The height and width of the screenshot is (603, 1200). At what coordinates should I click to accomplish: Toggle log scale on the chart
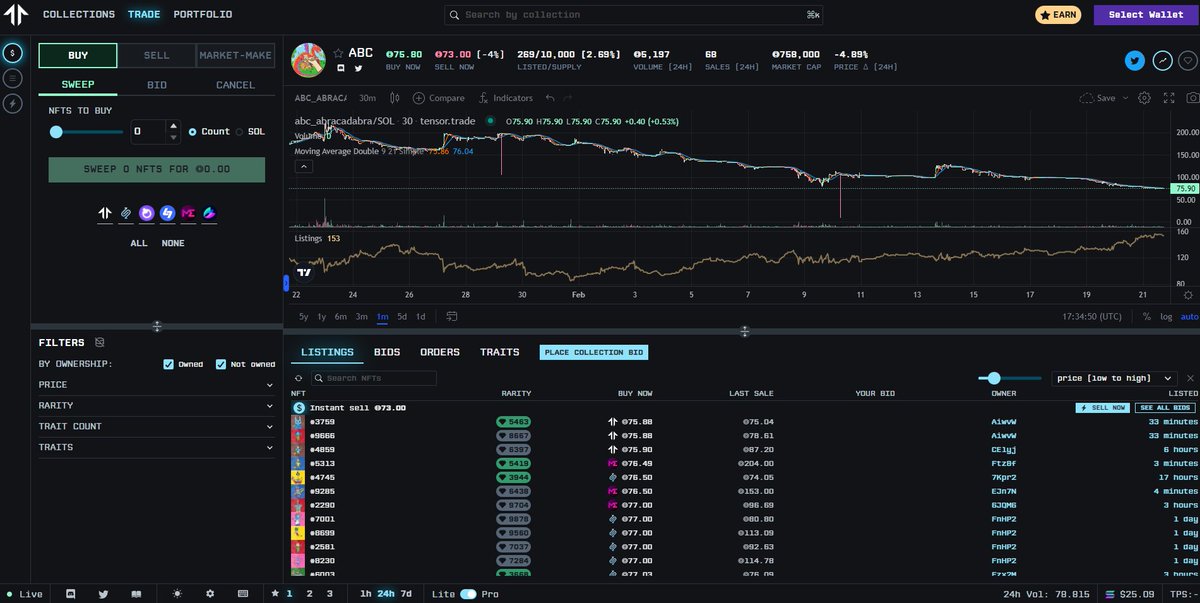1166,316
